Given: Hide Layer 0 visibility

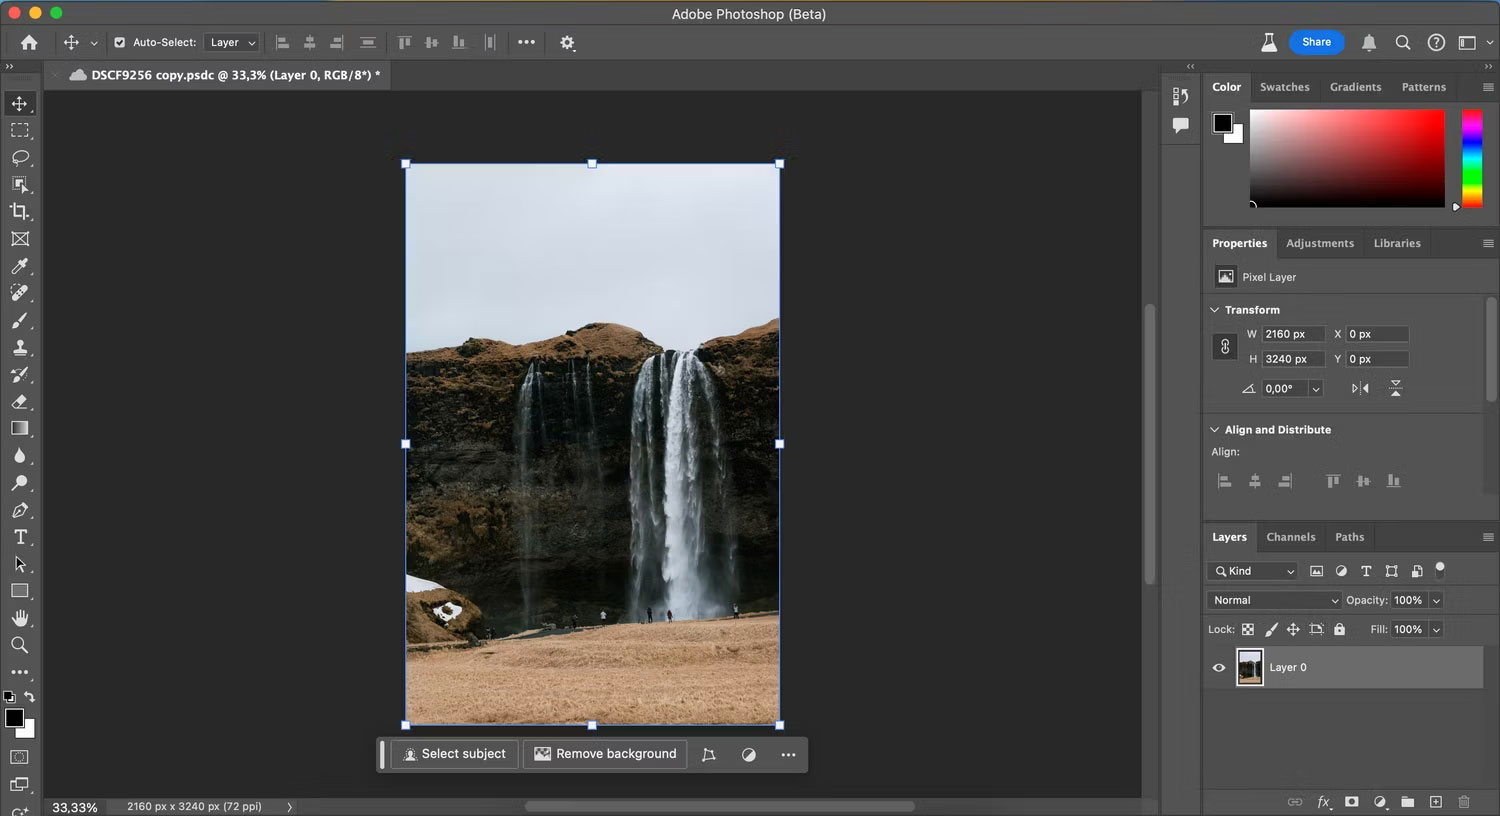Looking at the screenshot, I should pos(1218,667).
